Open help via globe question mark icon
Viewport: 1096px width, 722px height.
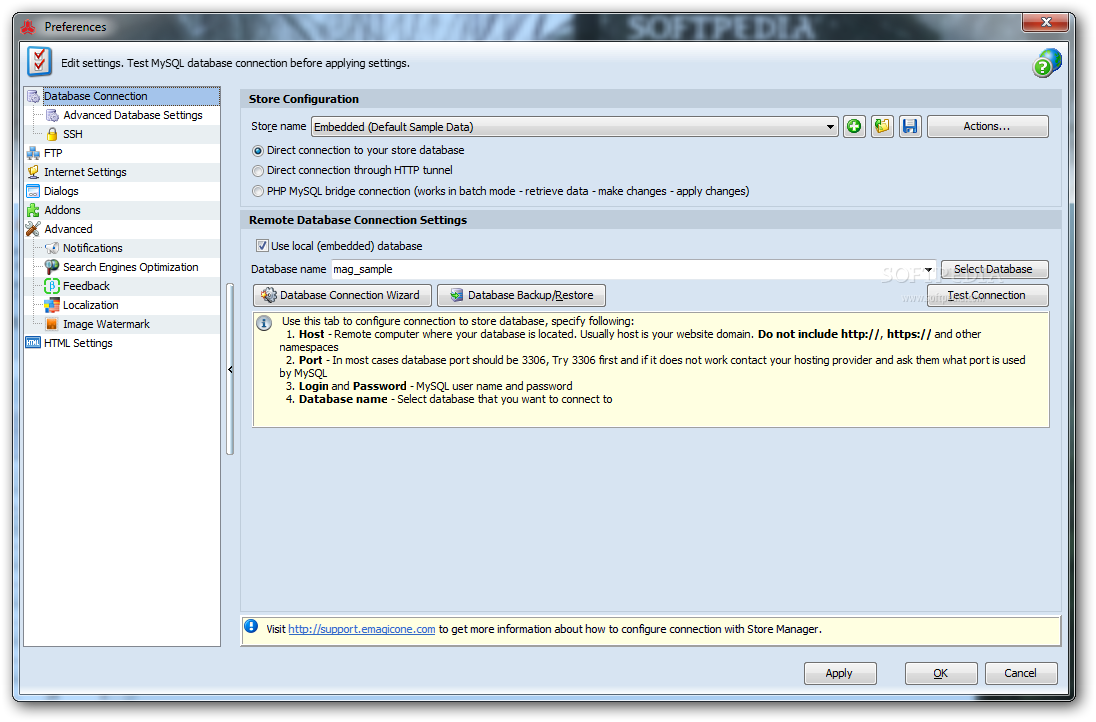(1046, 63)
